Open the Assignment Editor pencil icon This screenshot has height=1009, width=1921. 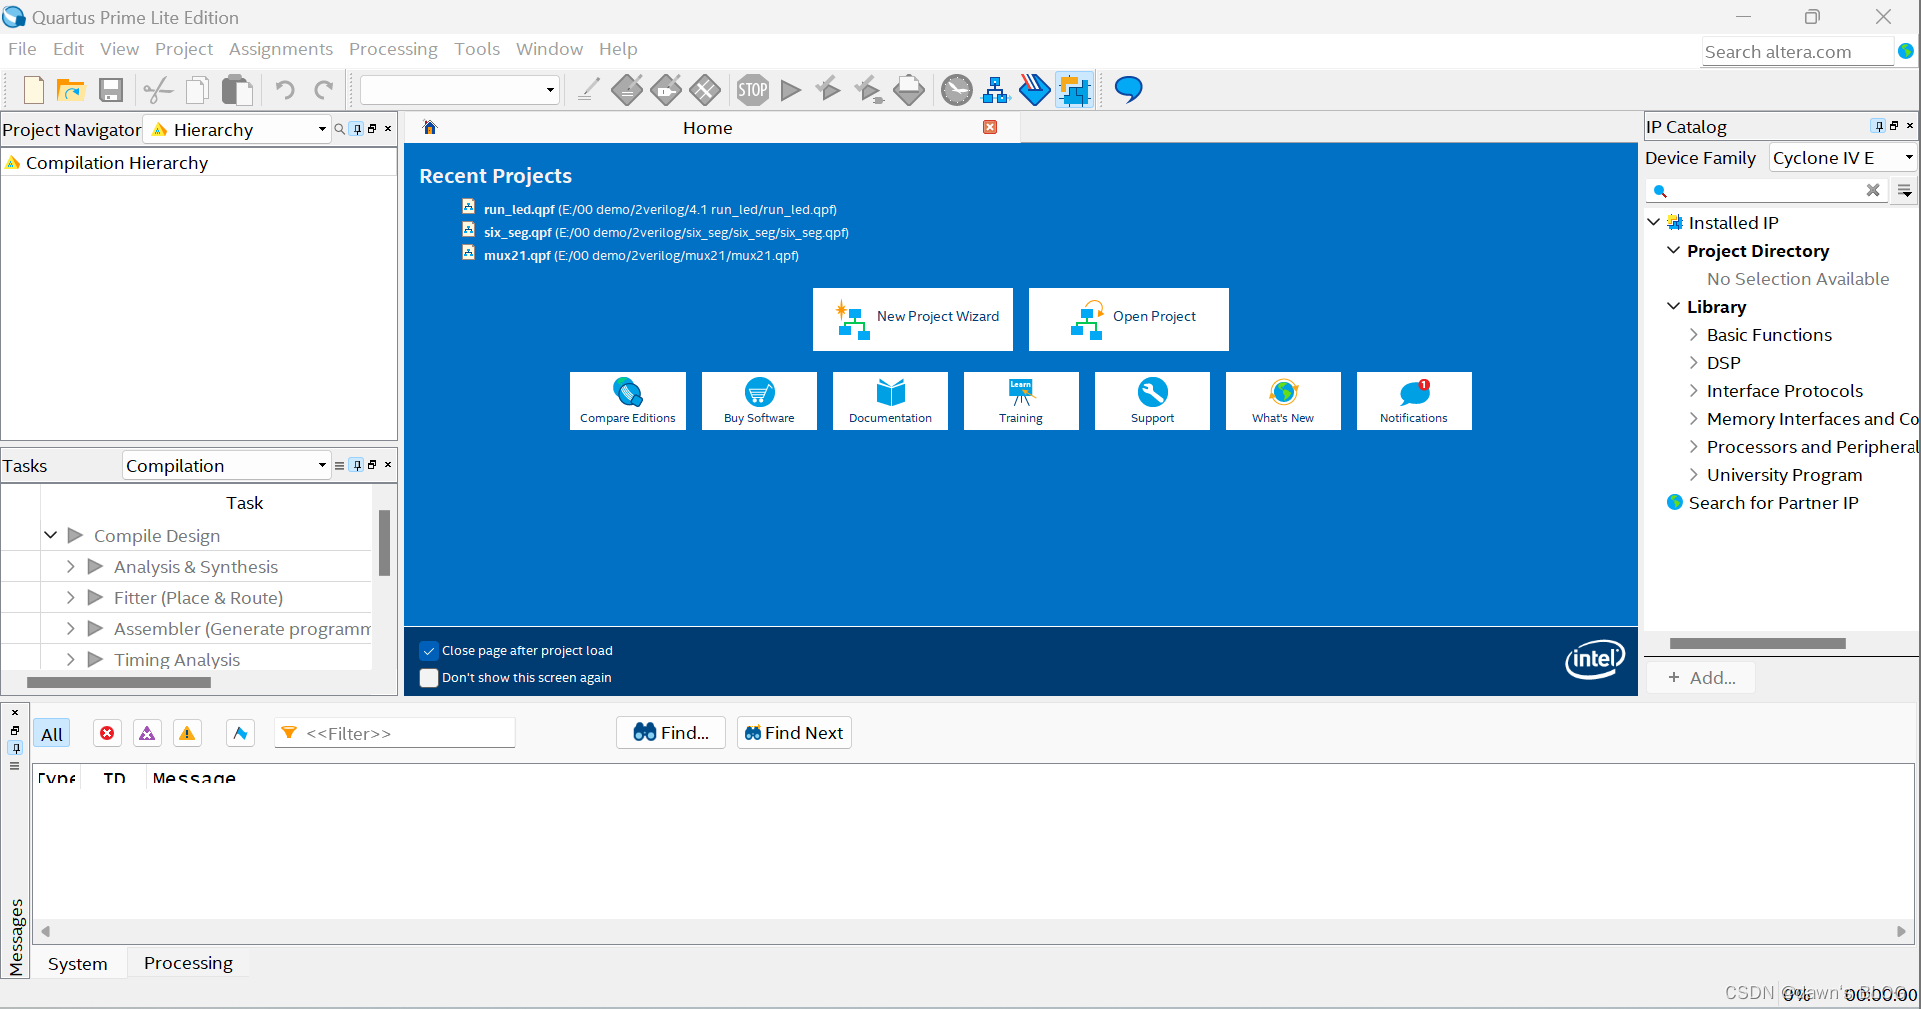tap(589, 90)
